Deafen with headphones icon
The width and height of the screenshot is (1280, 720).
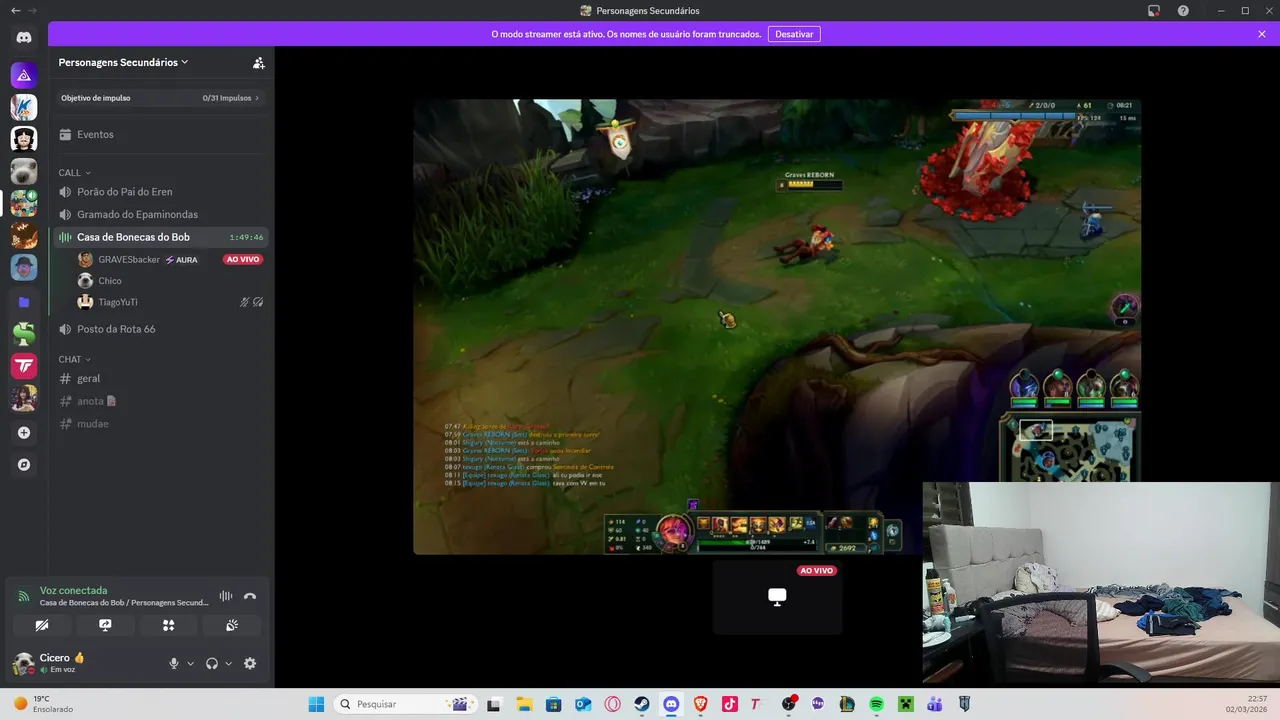point(212,663)
